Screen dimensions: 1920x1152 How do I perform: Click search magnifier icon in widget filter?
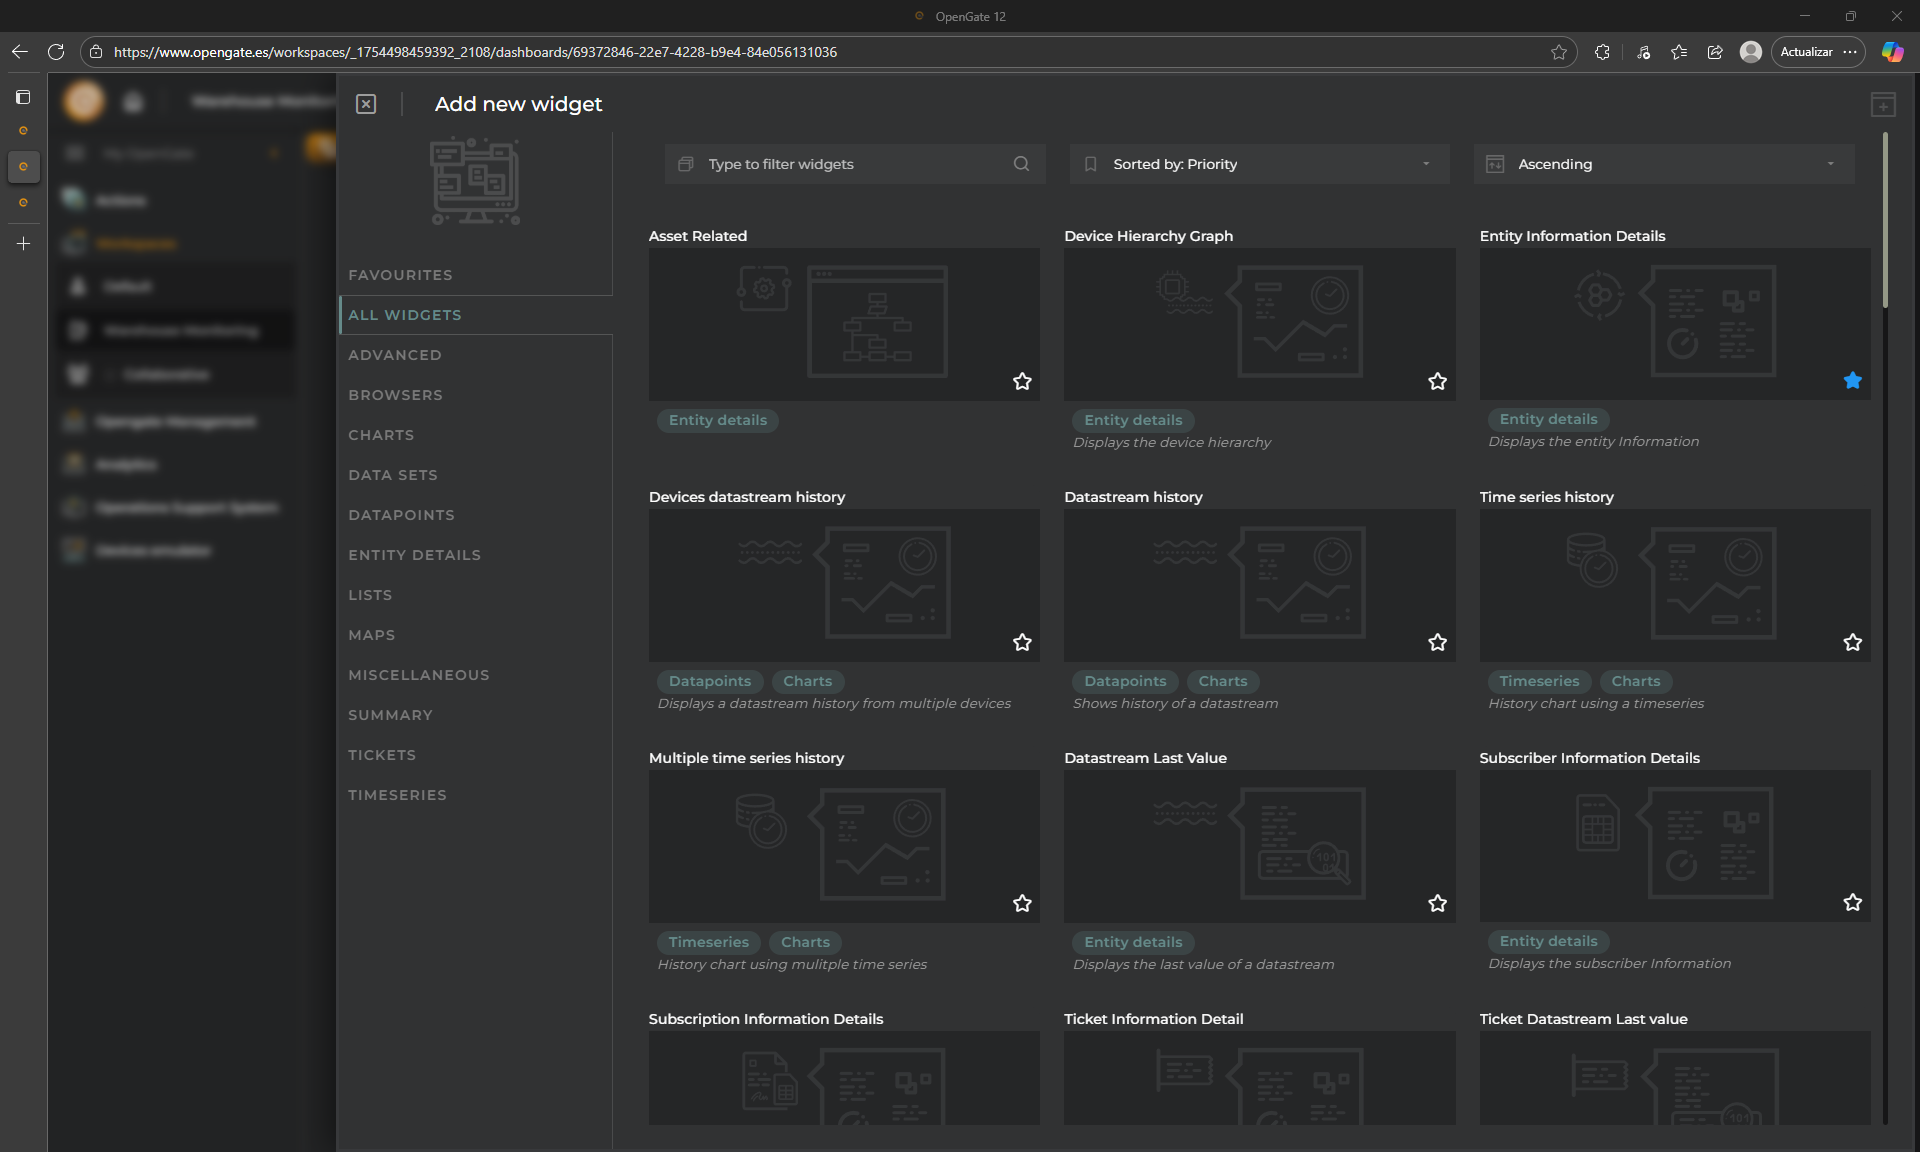[x=1021, y=164]
